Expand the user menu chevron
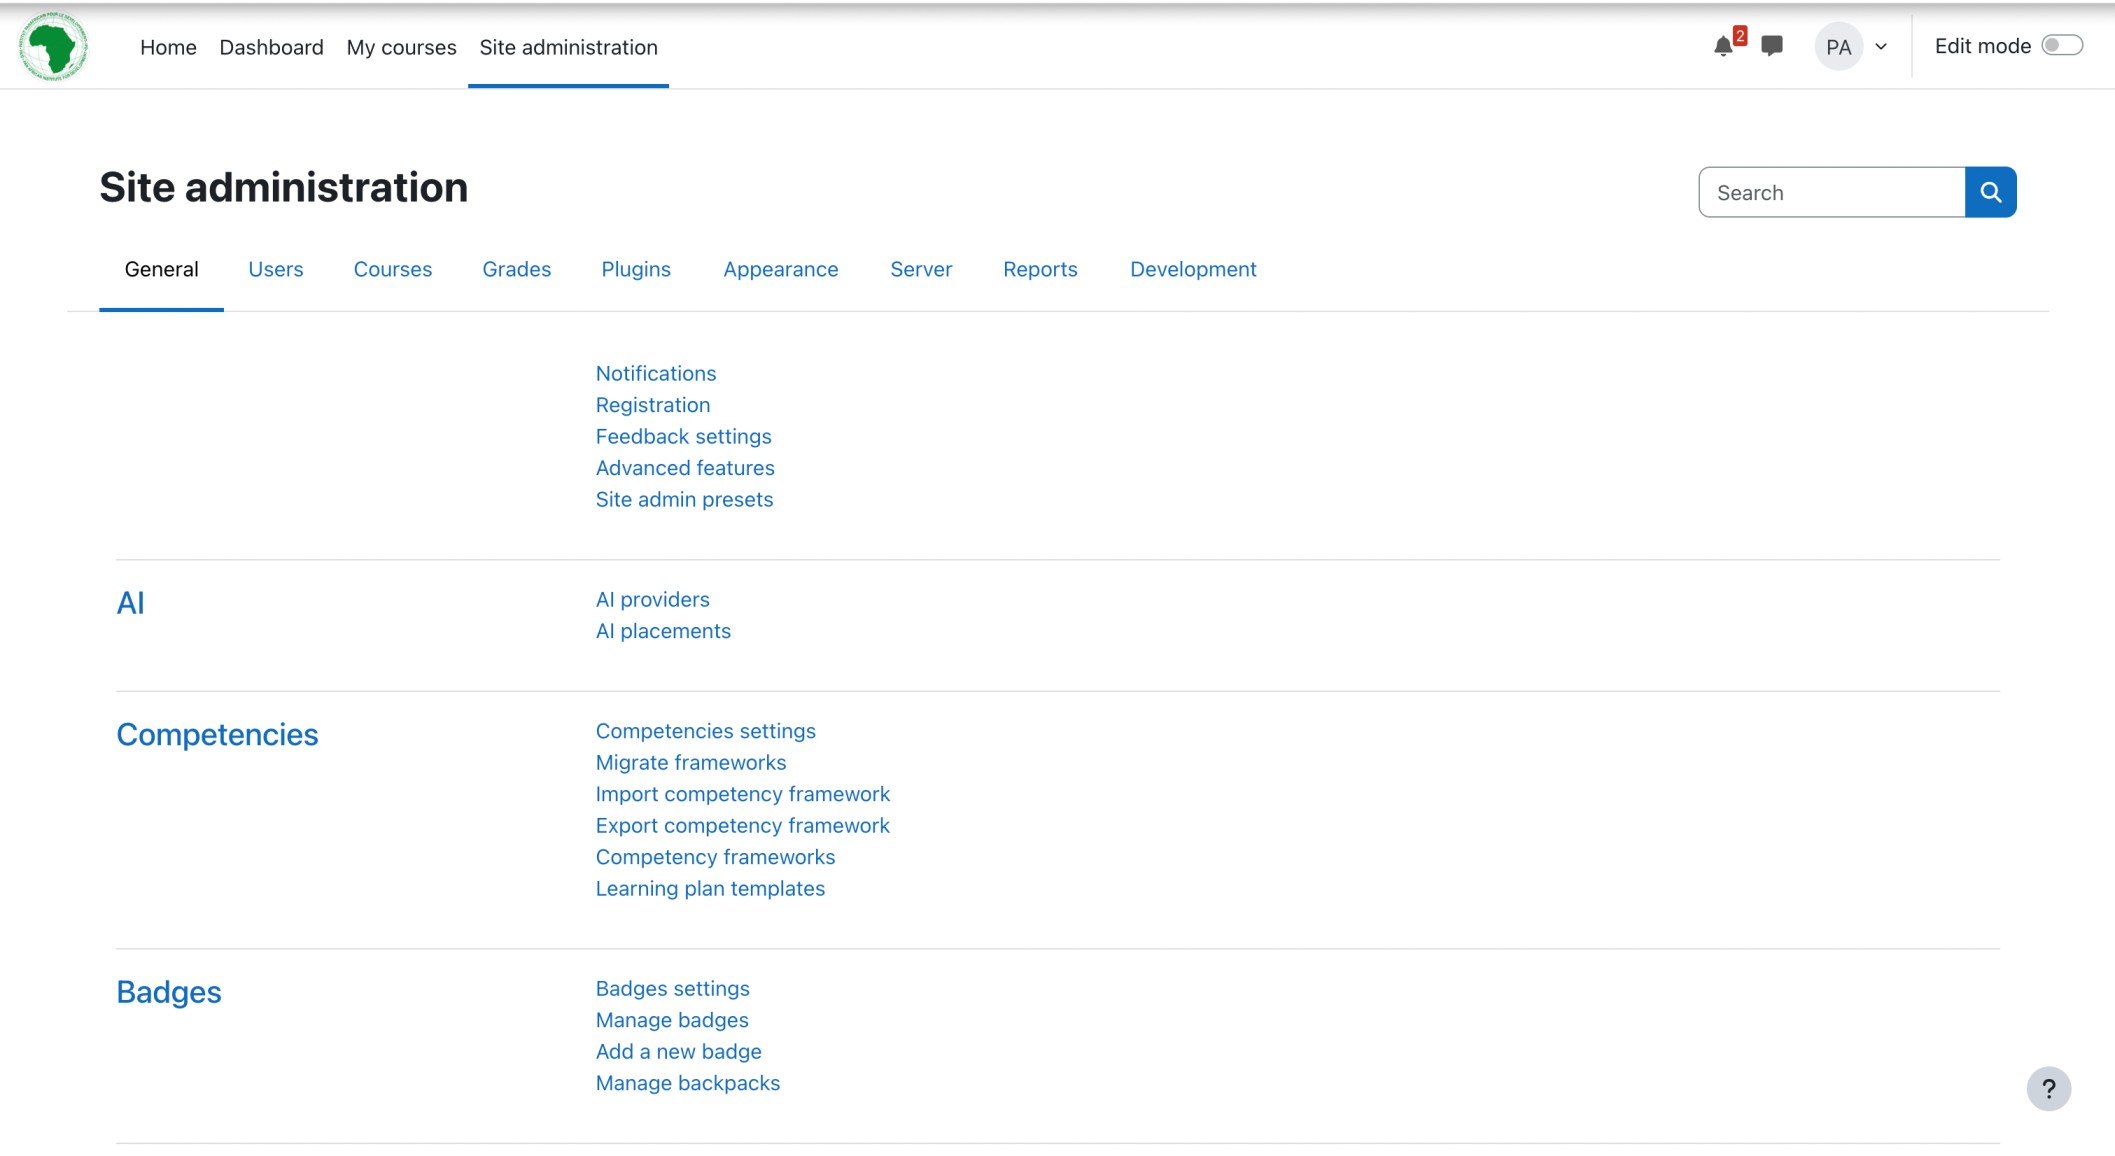The width and height of the screenshot is (2115, 1156). pos(1881,46)
